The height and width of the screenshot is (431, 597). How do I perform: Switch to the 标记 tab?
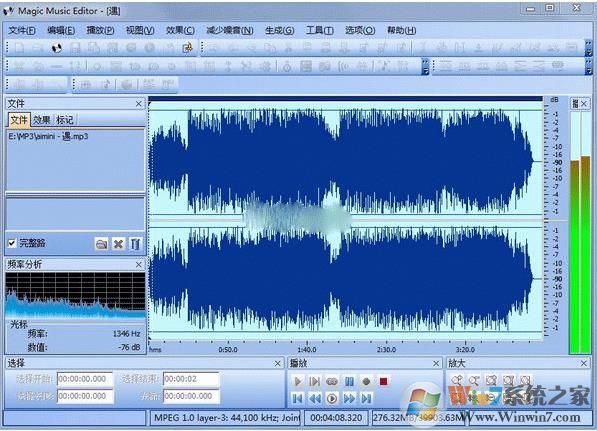pos(65,120)
